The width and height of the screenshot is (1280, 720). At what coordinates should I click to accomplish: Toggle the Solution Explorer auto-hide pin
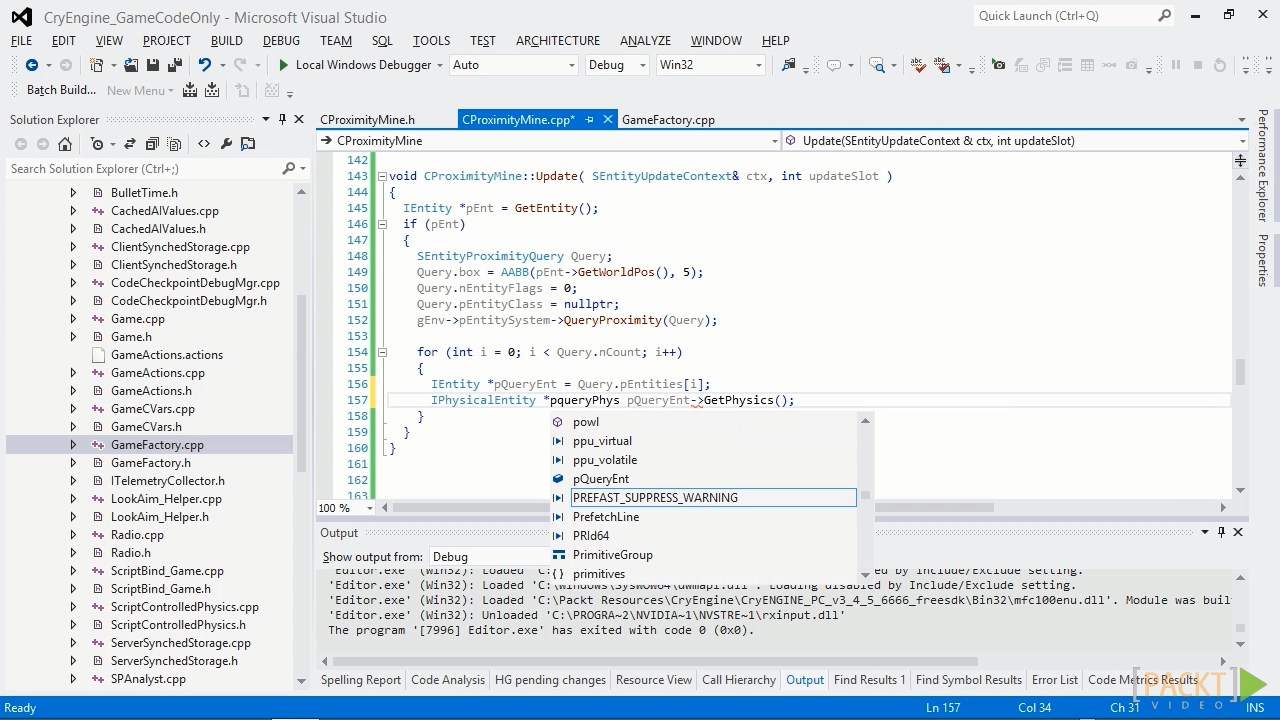click(282, 119)
